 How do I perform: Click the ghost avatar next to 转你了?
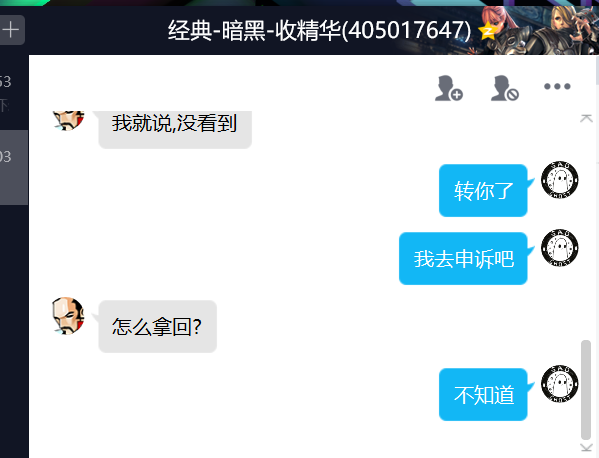tap(560, 180)
